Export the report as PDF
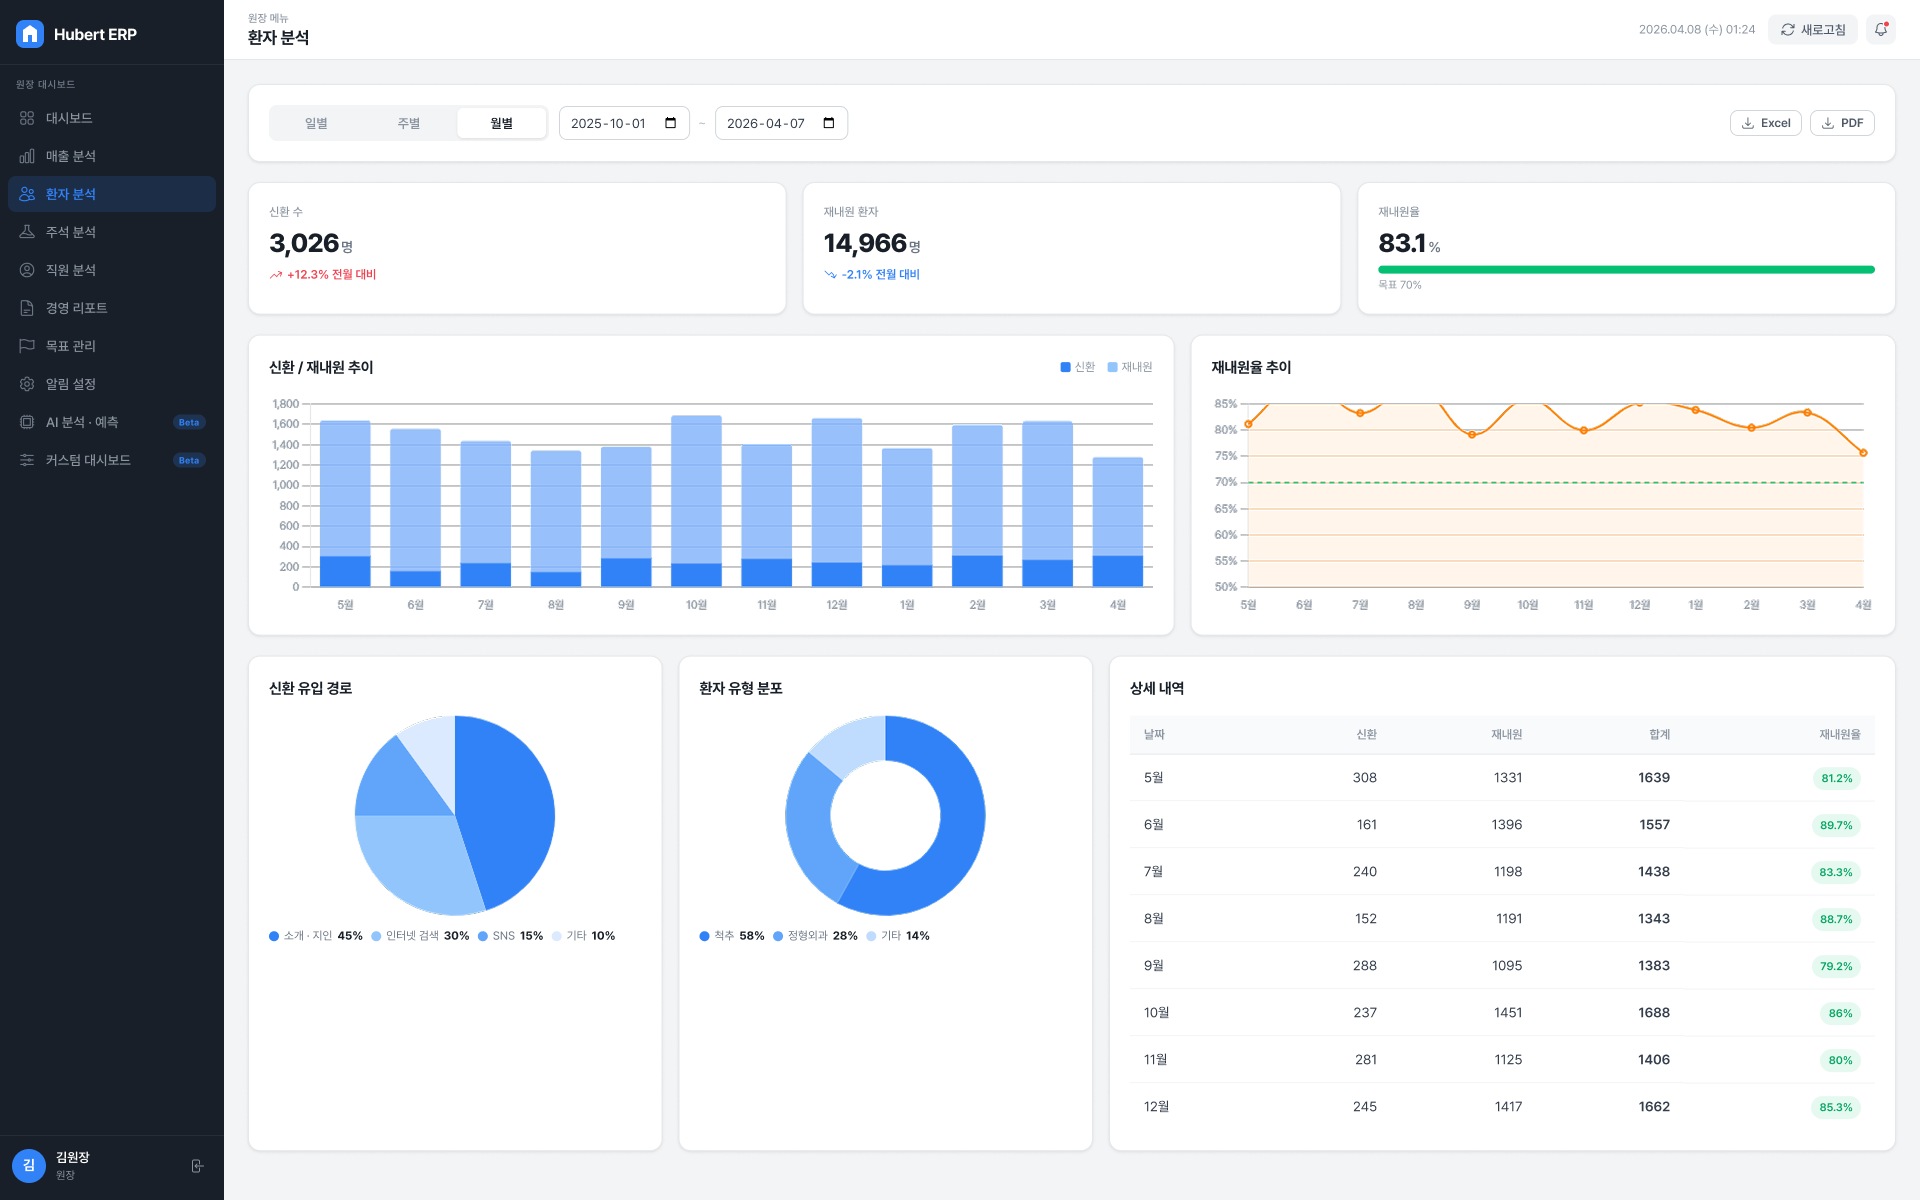1920x1200 pixels. [x=1842, y=123]
